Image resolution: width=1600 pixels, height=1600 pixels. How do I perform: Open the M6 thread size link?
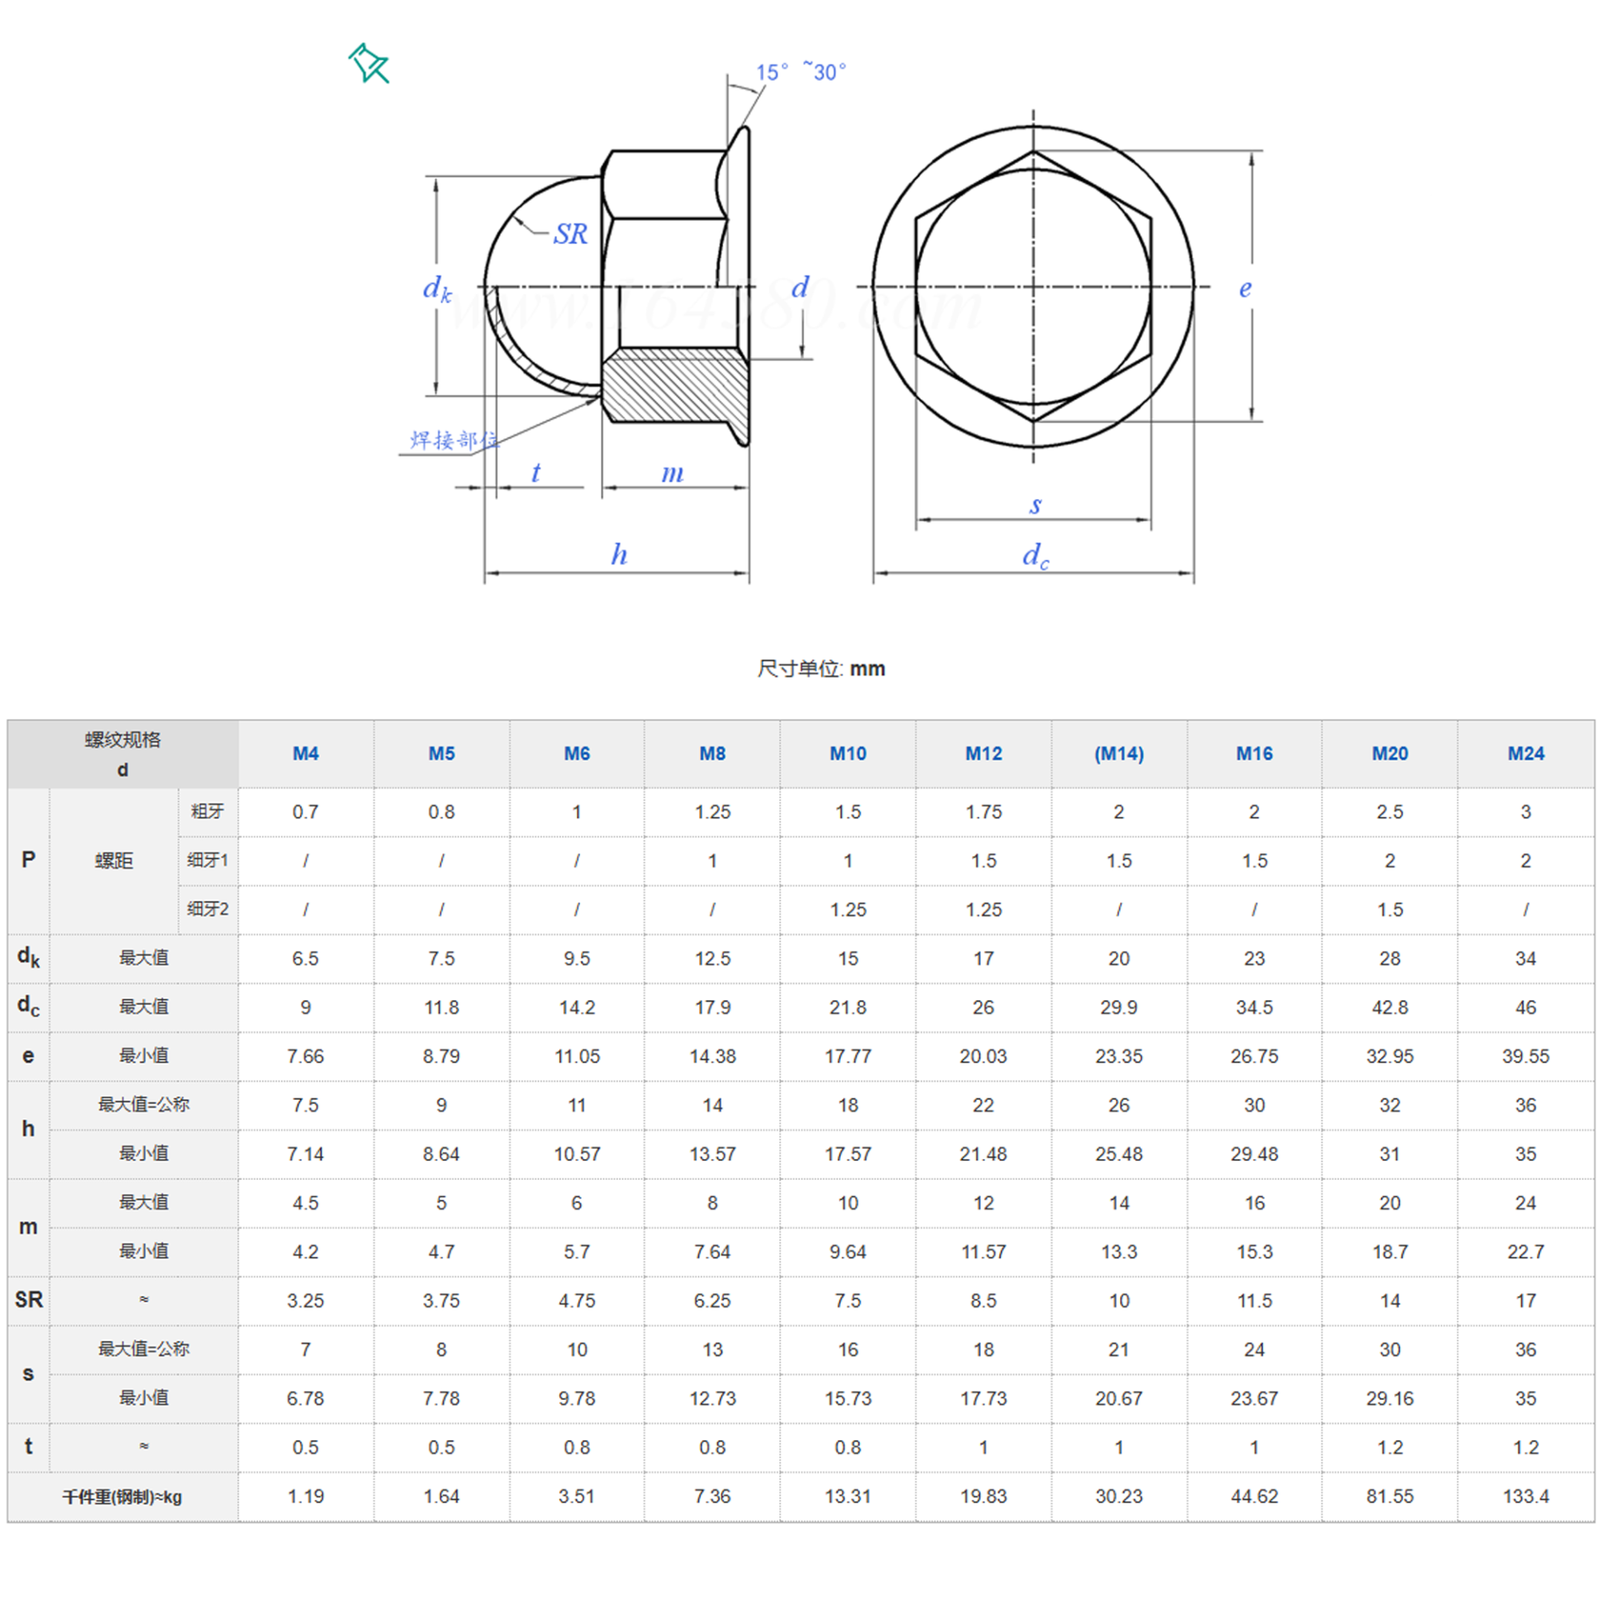point(577,754)
